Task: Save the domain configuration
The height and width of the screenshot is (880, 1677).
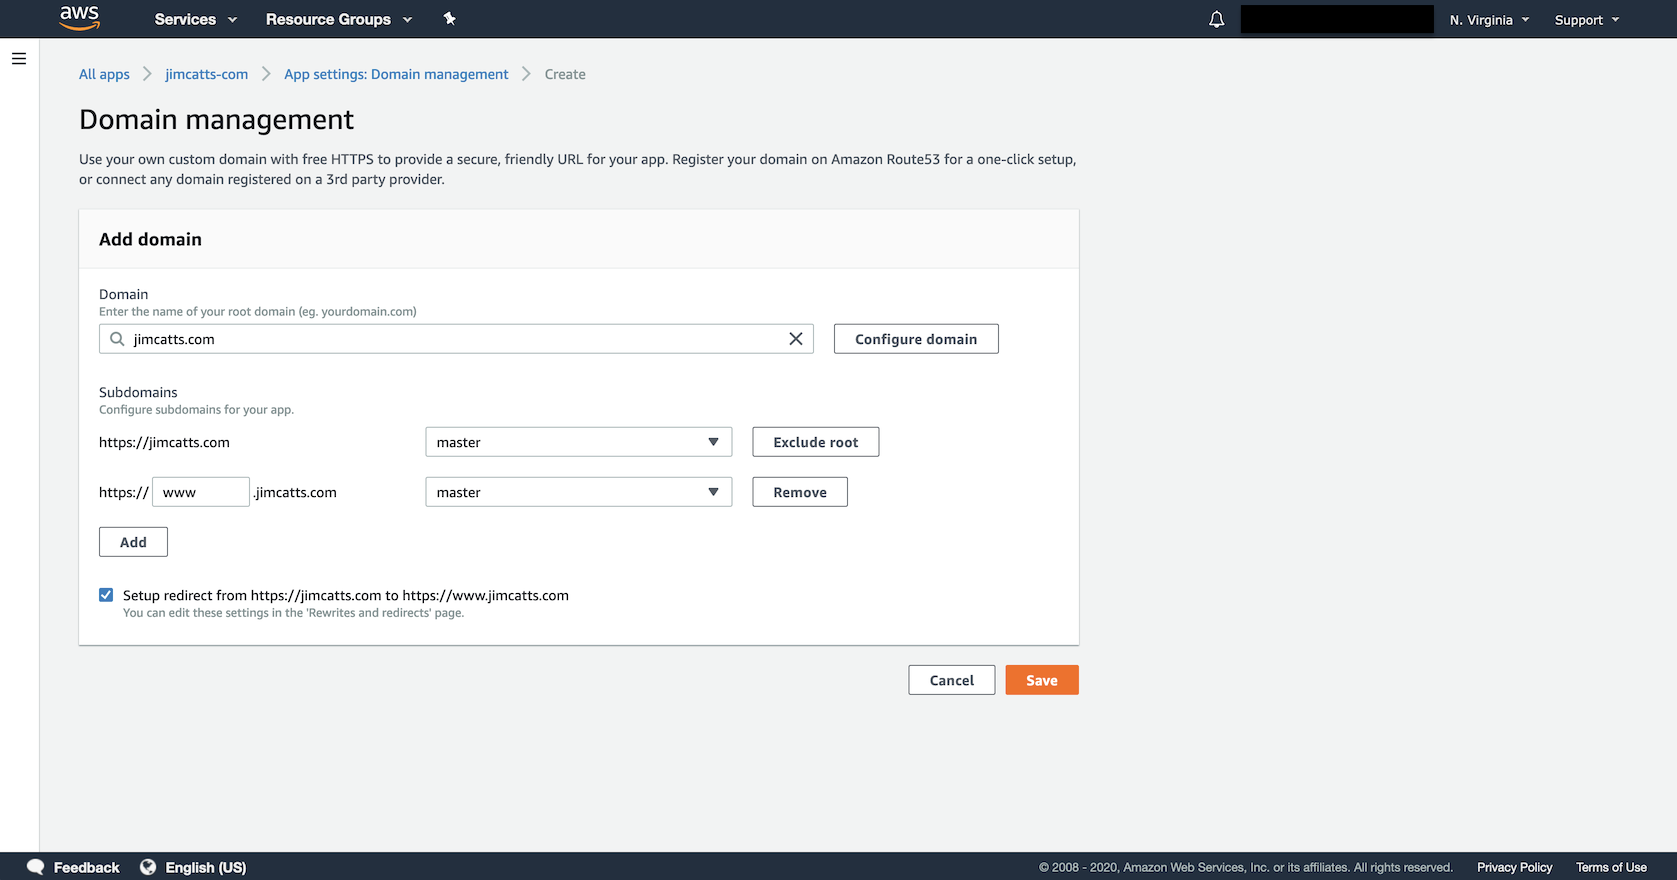Action: pos(1042,680)
